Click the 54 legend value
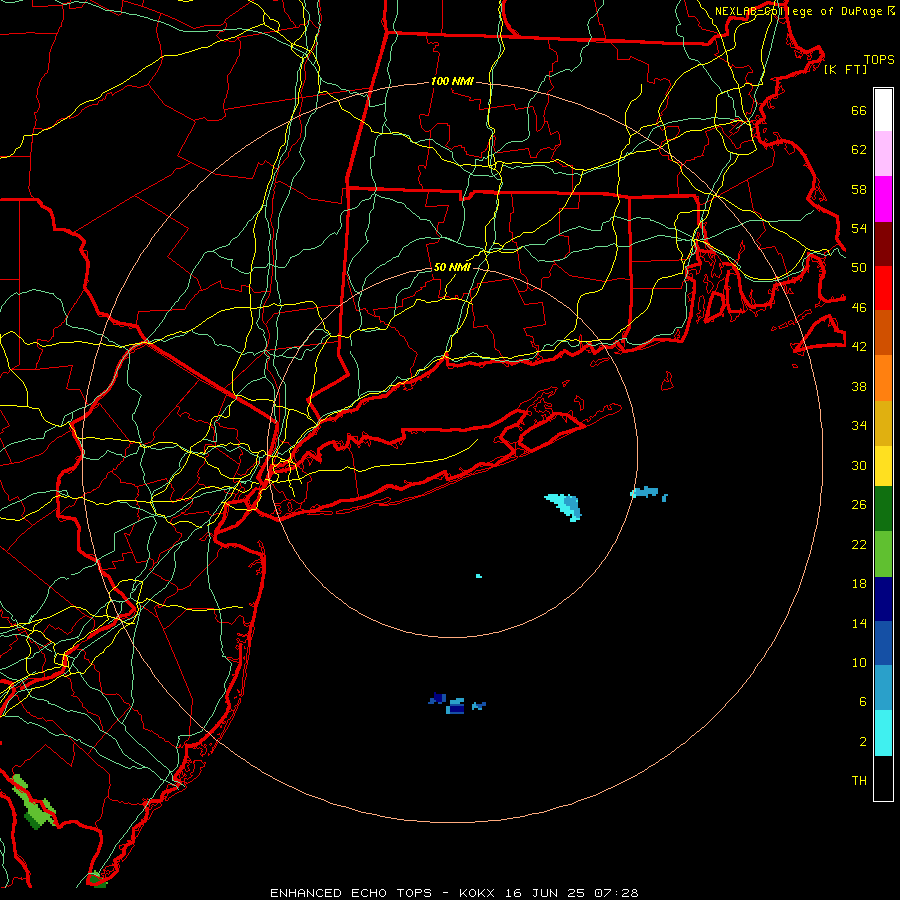900x900 pixels. pos(859,228)
